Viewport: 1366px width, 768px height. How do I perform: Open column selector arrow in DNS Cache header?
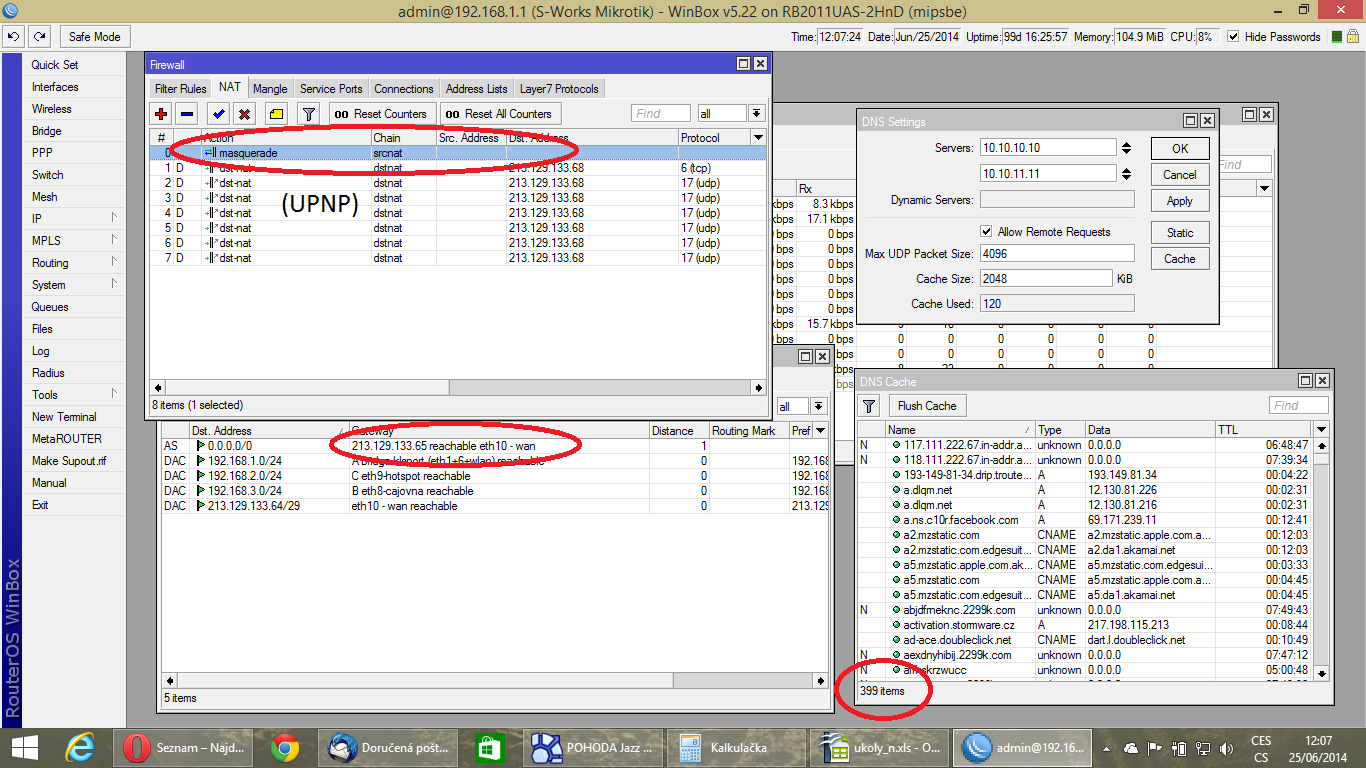click(x=1321, y=430)
